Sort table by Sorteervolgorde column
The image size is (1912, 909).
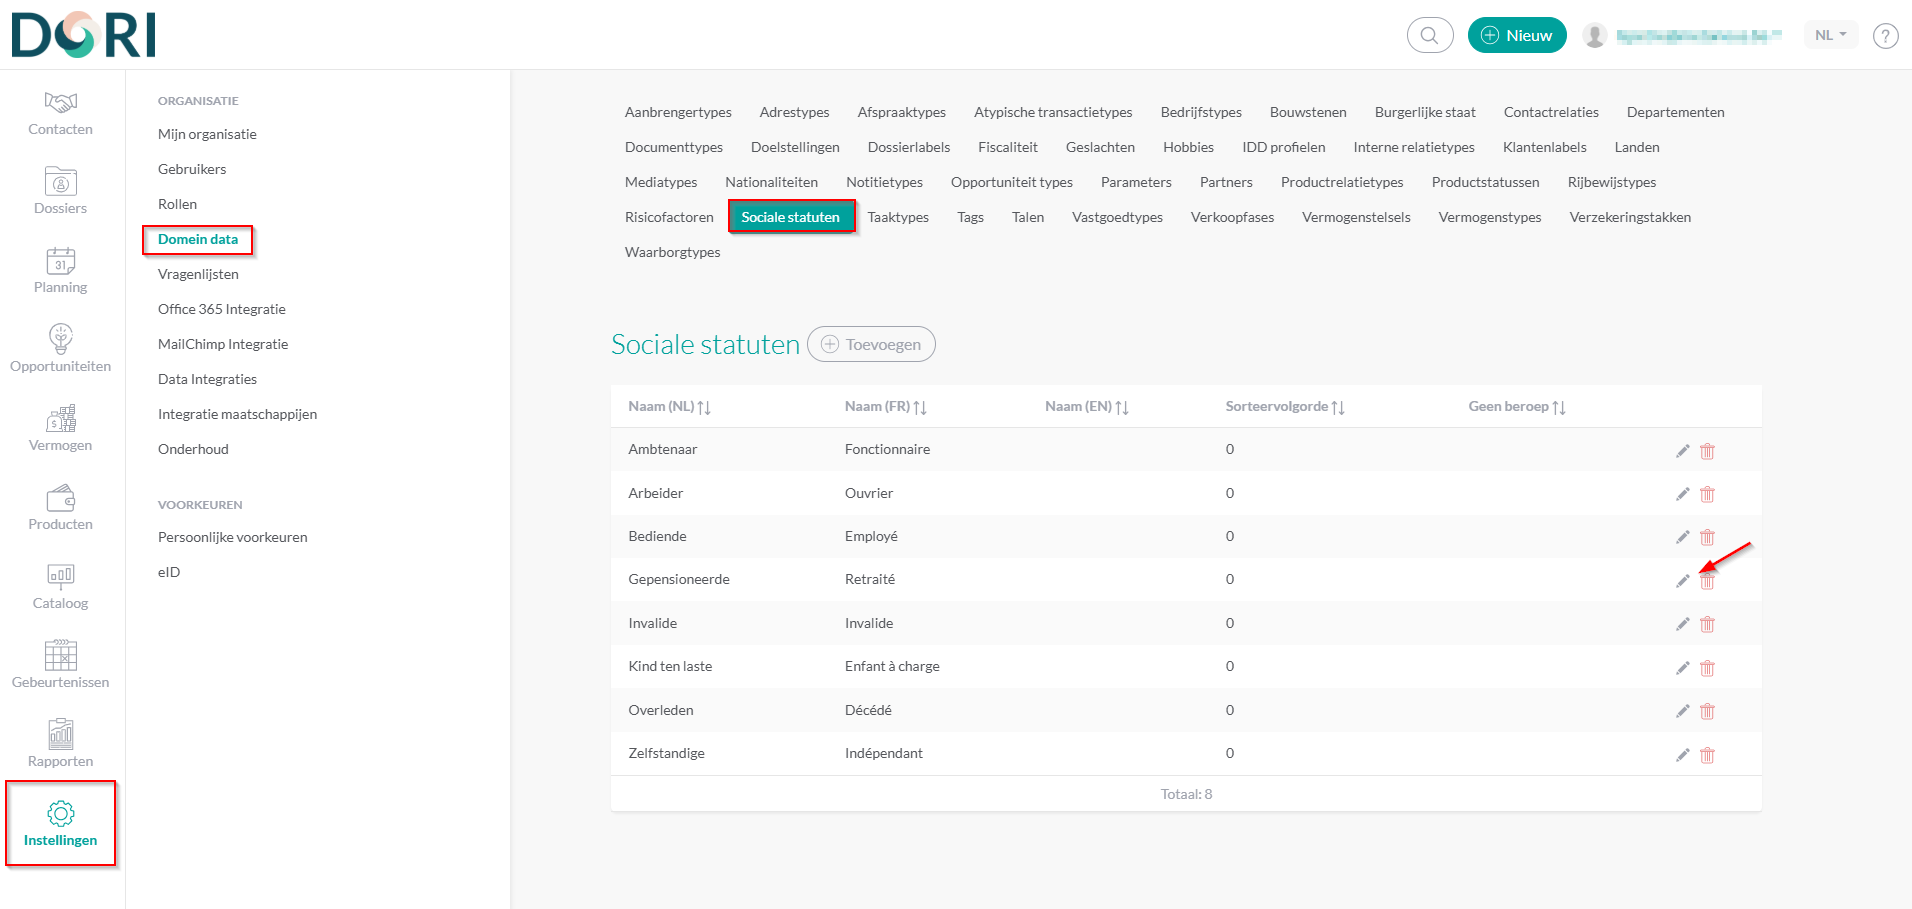coord(1284,407)
